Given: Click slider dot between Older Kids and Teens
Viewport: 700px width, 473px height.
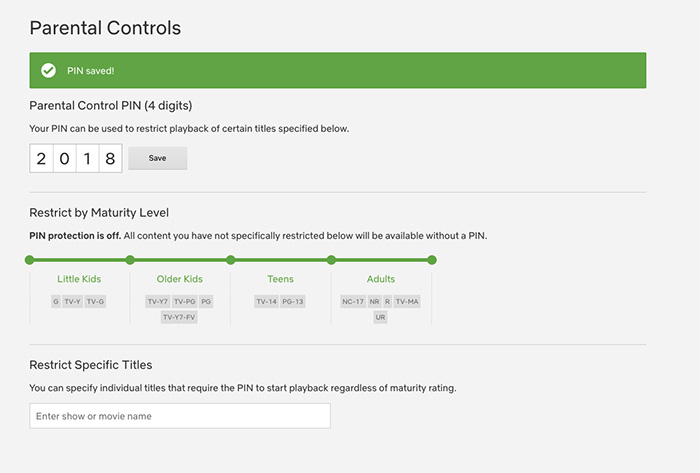Looking at the screenshot, I should tap(231, 260).
